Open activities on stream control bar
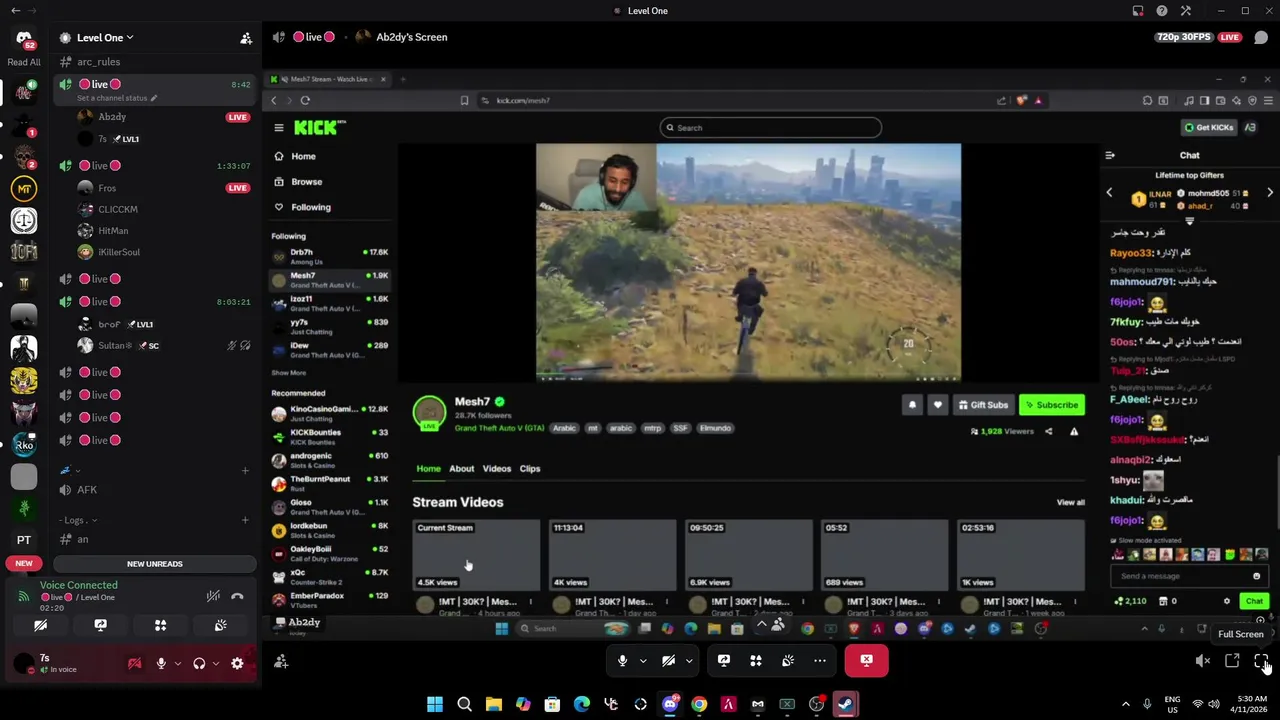The height and width of the screenshot is (720, 1280). [756, 660]
